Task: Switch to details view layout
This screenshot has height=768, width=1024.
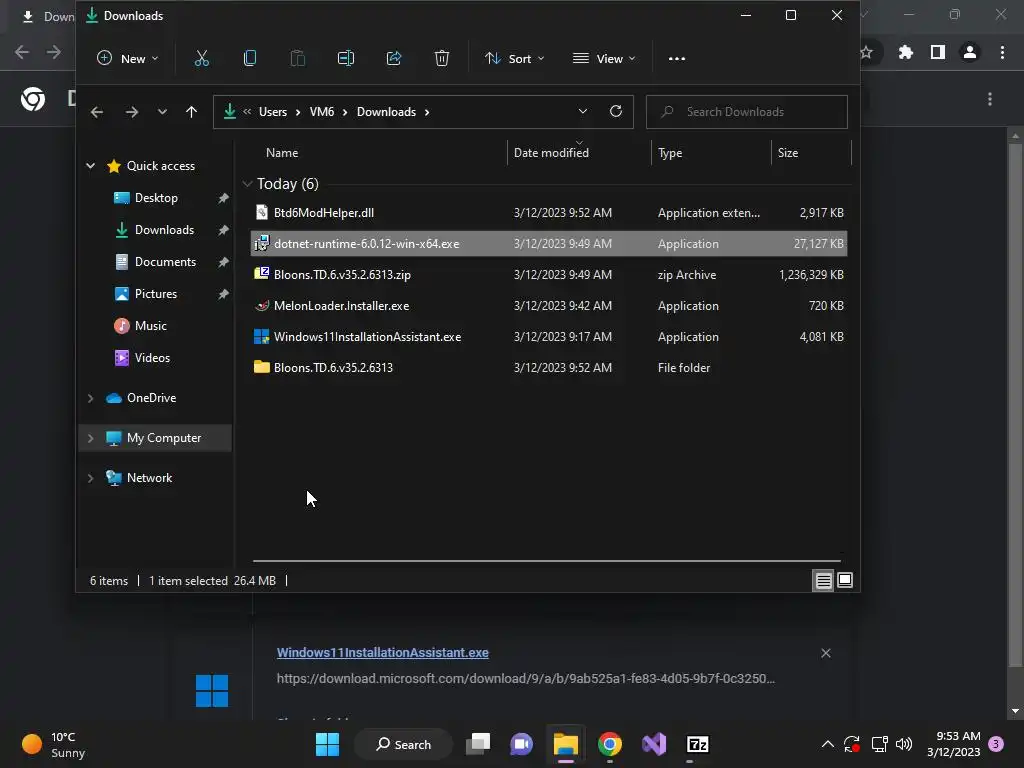Action: pos(824,580)
